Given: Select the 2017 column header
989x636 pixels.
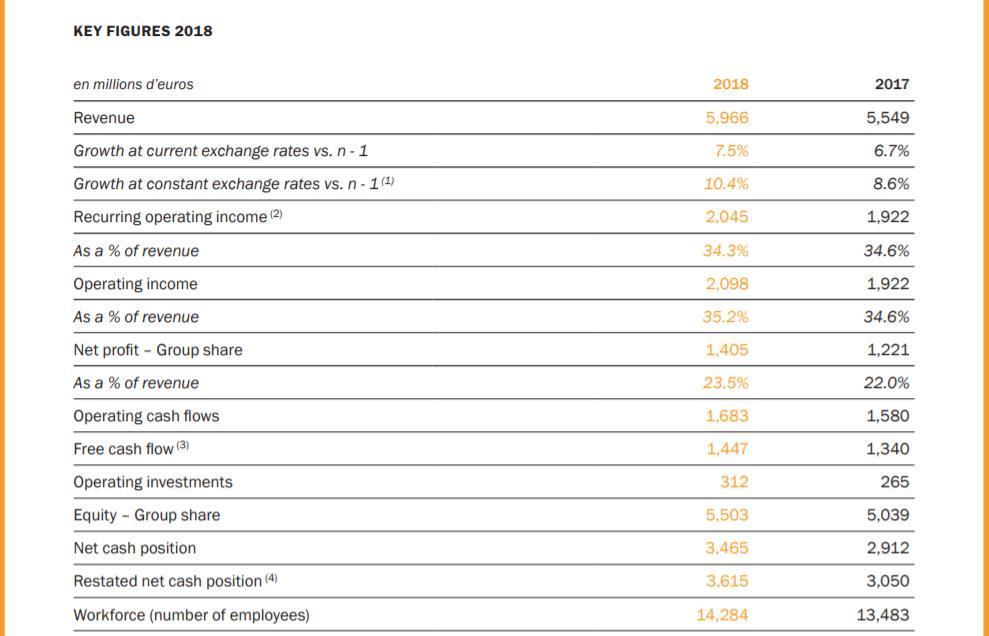Looking at the screenshot, I should click(892, 84).
